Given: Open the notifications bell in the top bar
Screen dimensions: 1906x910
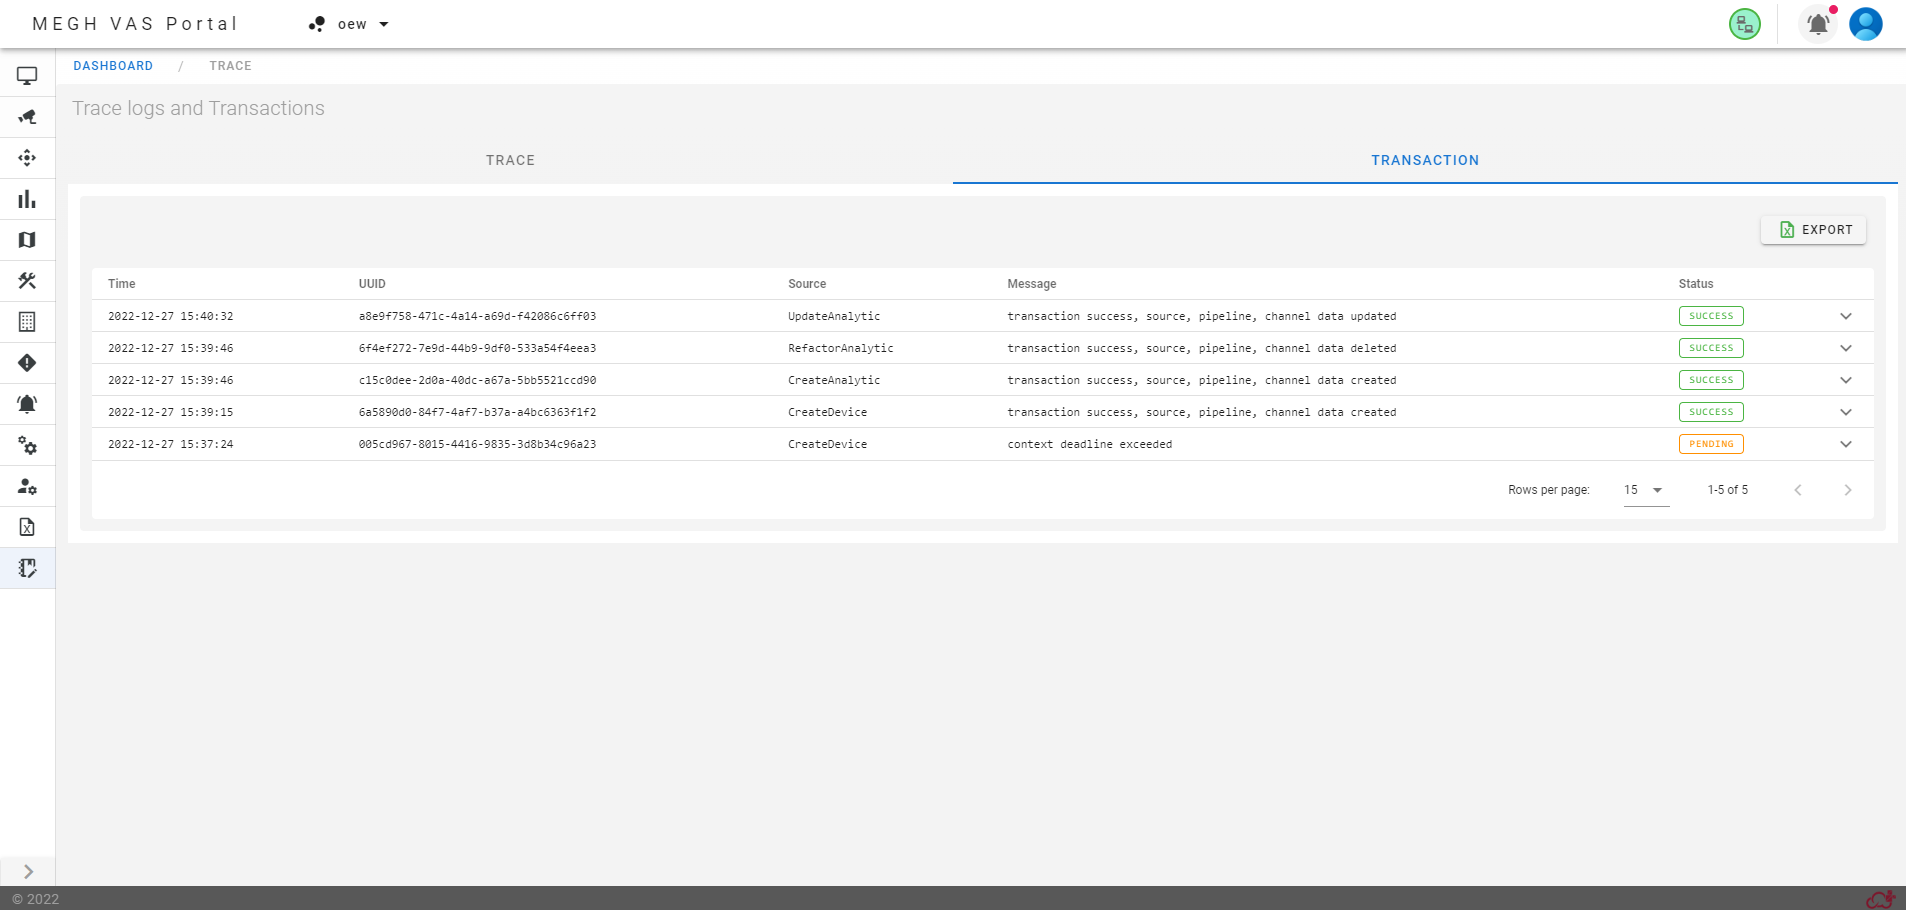Looking at the screenshot, I should 1817,24.
